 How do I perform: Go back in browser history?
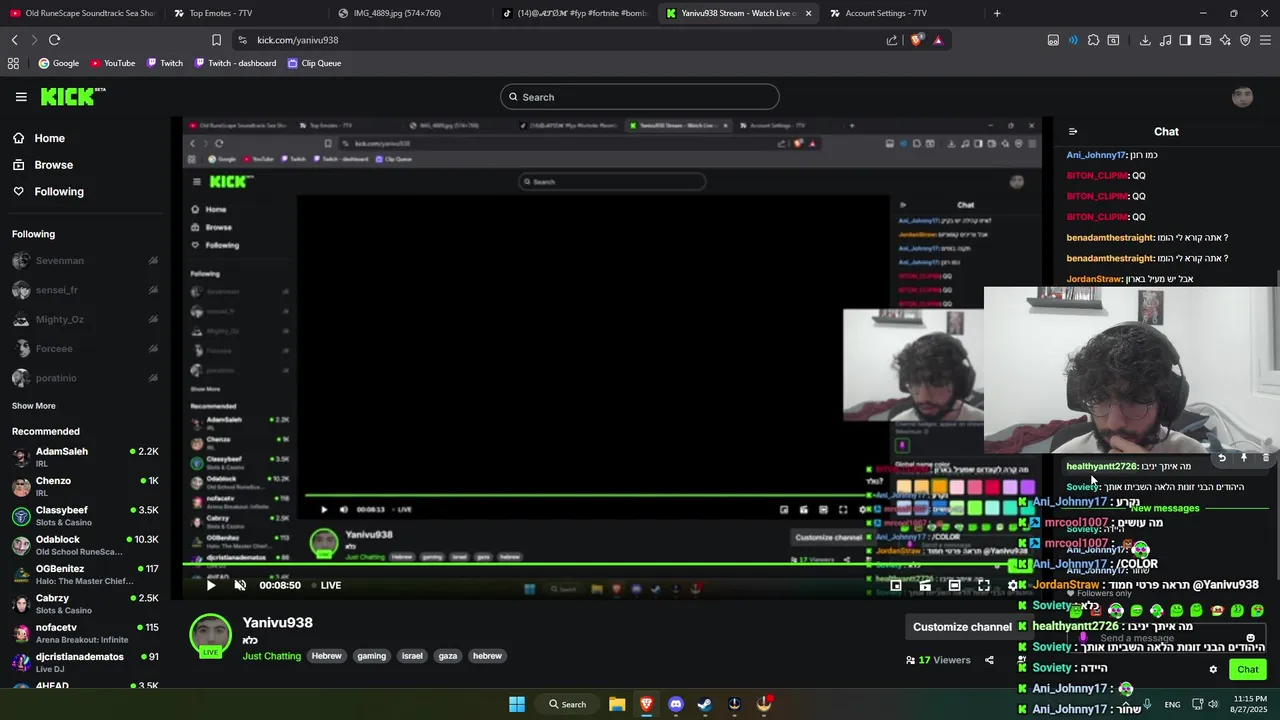coord(14,40)
